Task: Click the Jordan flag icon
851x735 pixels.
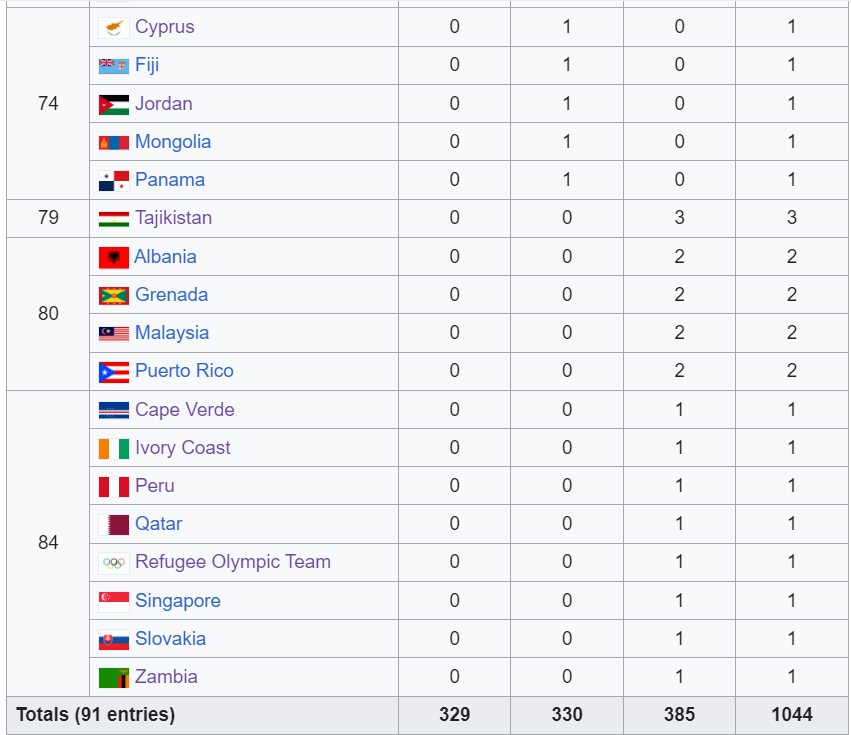Action: point(114,105)
